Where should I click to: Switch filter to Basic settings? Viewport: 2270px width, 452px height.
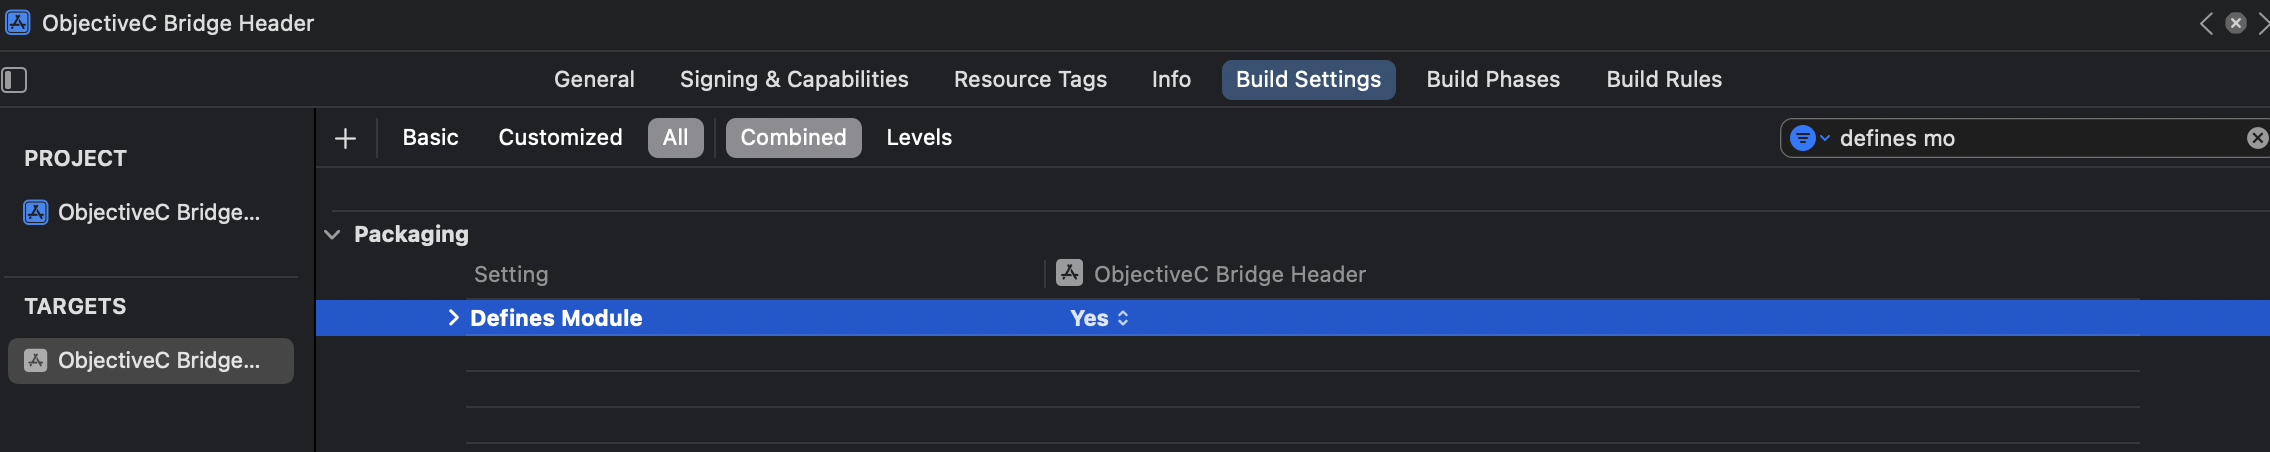[430, 137]
